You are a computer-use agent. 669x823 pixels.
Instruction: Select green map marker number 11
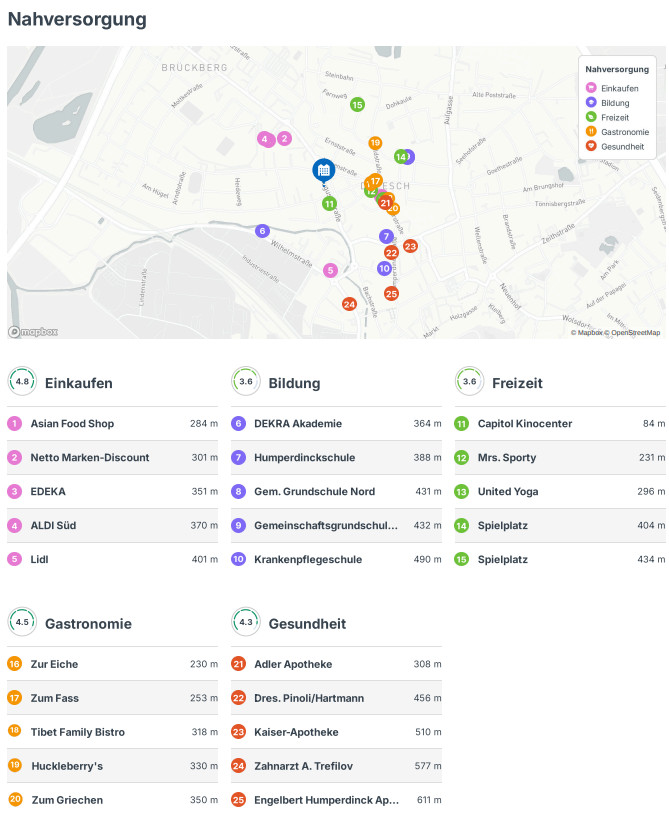(330, 204)
